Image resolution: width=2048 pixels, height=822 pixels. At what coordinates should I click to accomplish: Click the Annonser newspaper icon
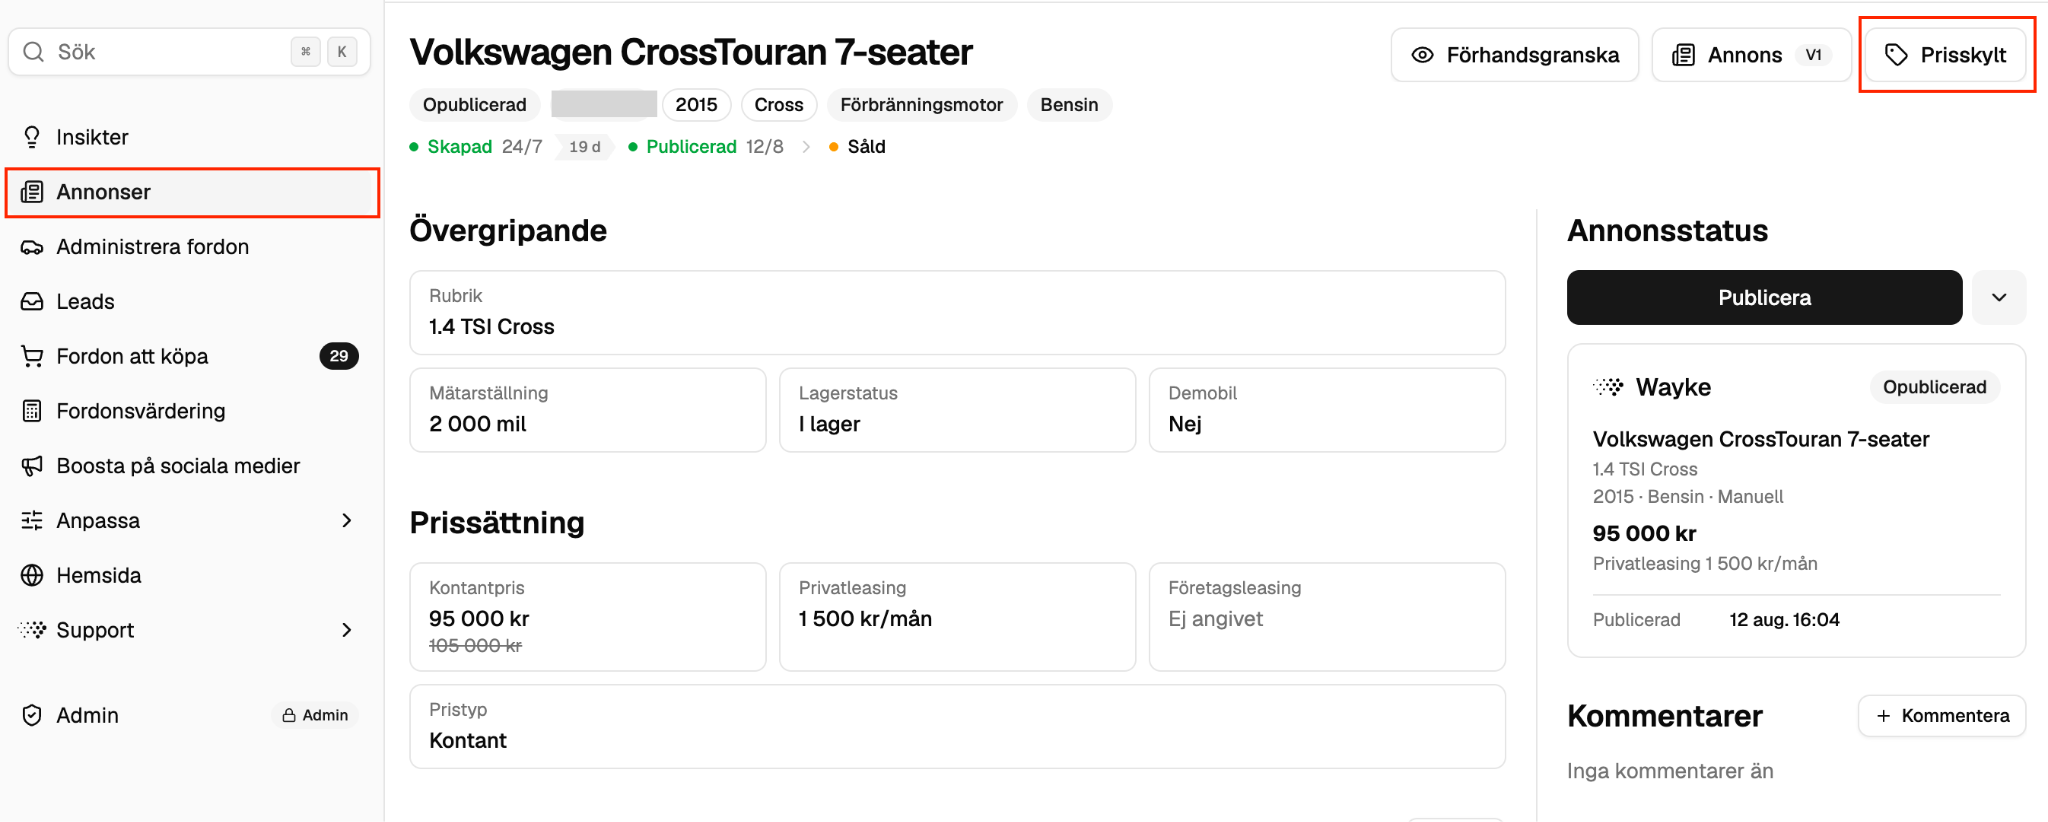pyautogui.click(x=32, y=192)
